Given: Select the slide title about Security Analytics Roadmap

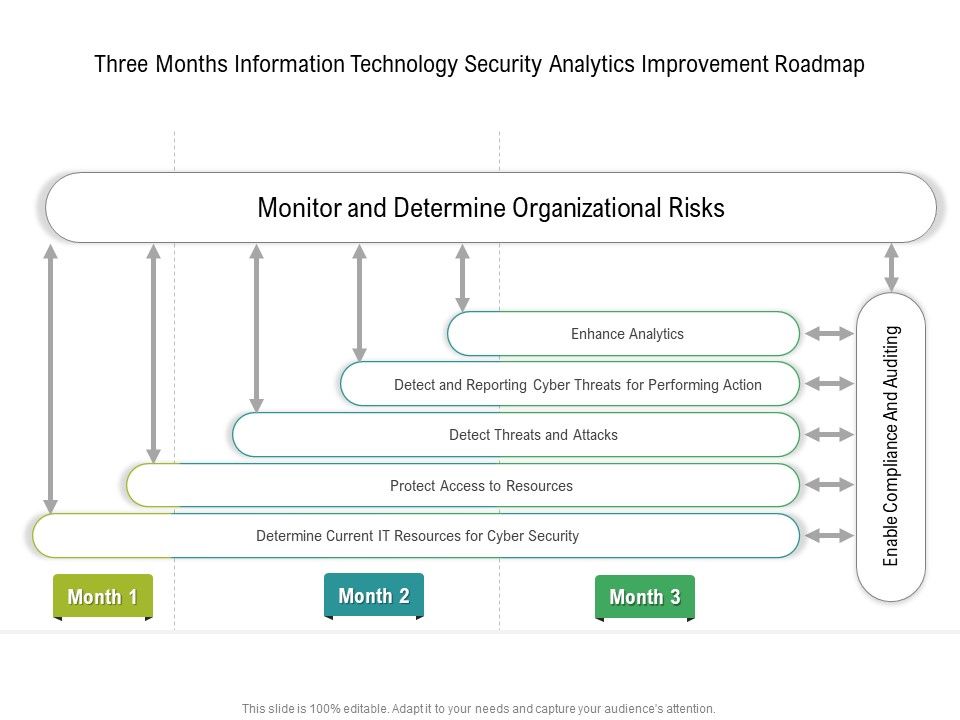Looking at the screenshot, I should [x=479, y=64].
